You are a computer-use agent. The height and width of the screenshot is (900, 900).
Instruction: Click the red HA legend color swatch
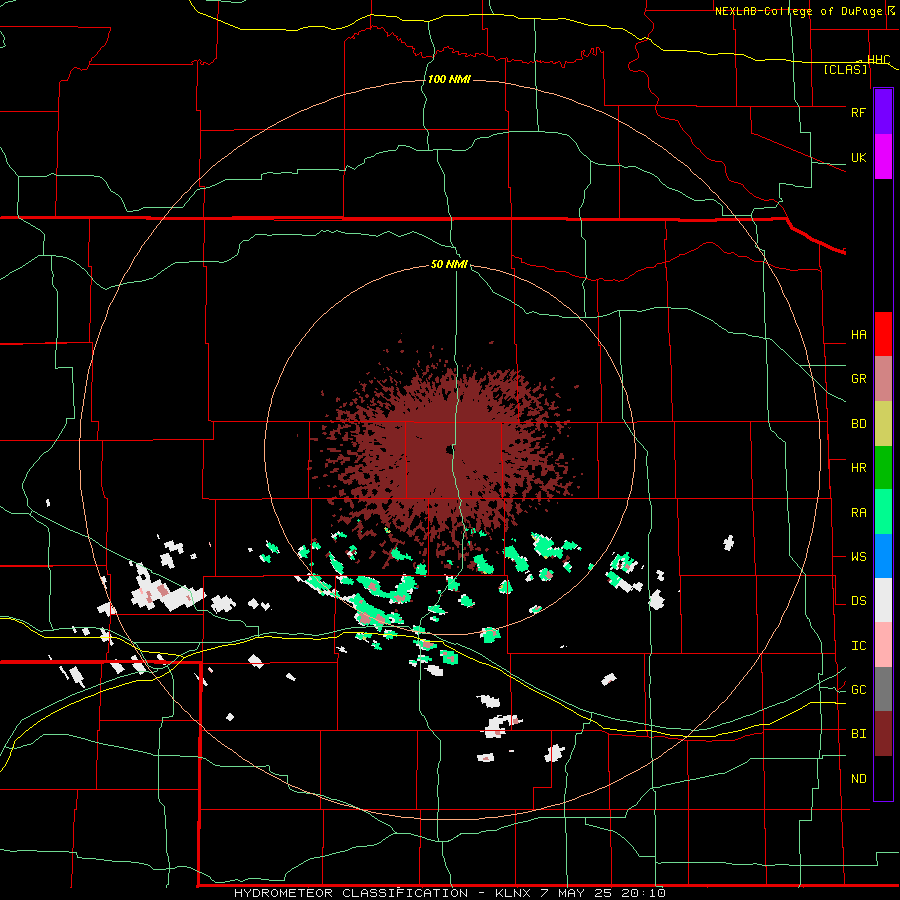(883, 334)
